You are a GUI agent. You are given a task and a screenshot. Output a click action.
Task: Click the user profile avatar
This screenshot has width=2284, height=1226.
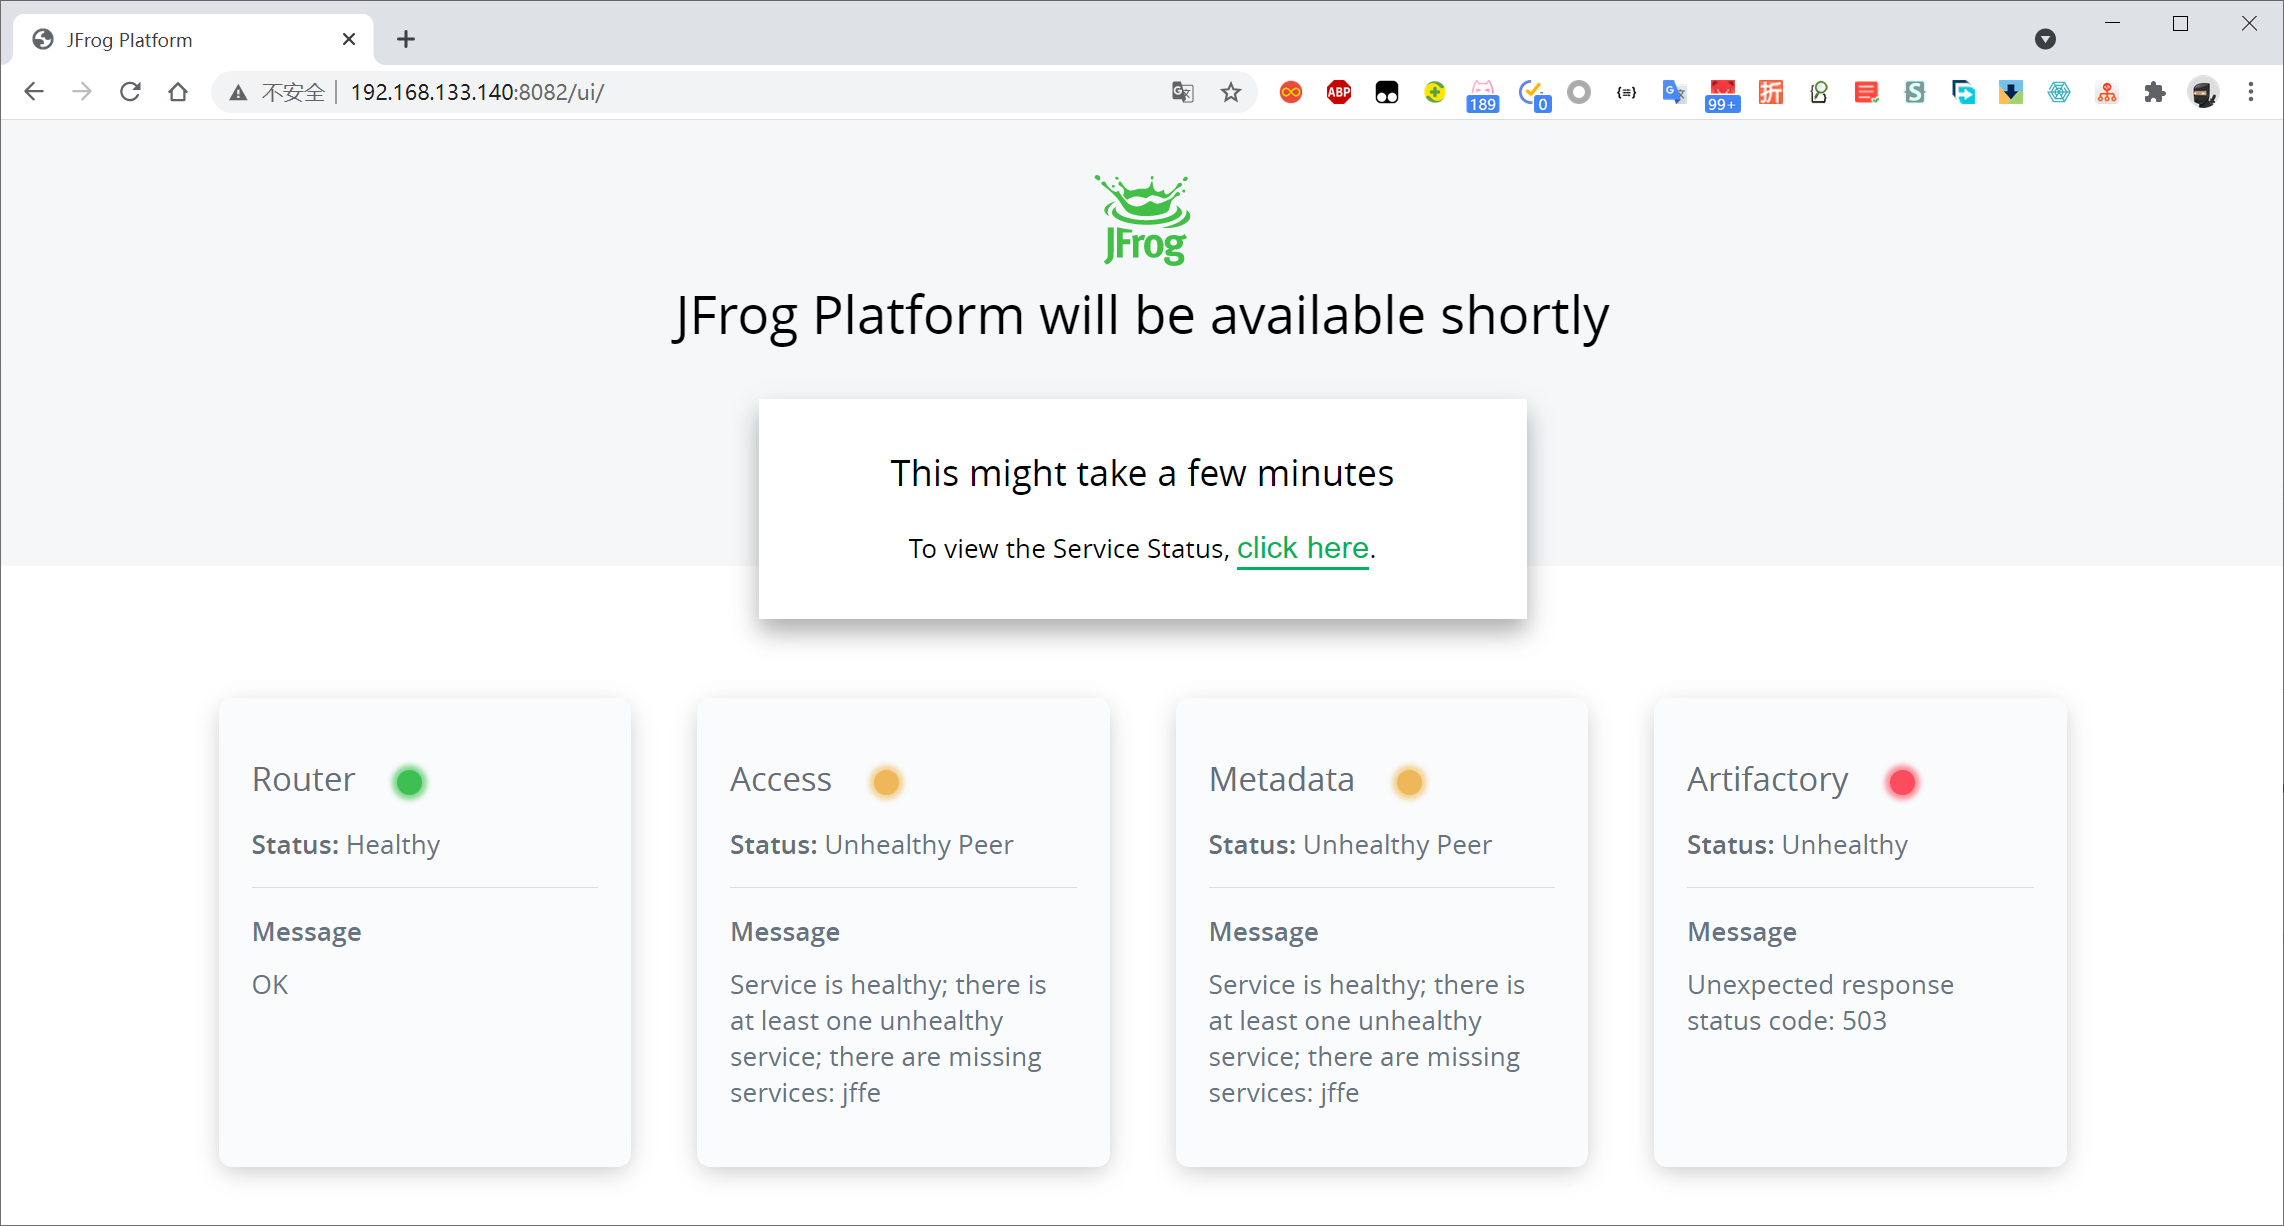pos(2203,92)
